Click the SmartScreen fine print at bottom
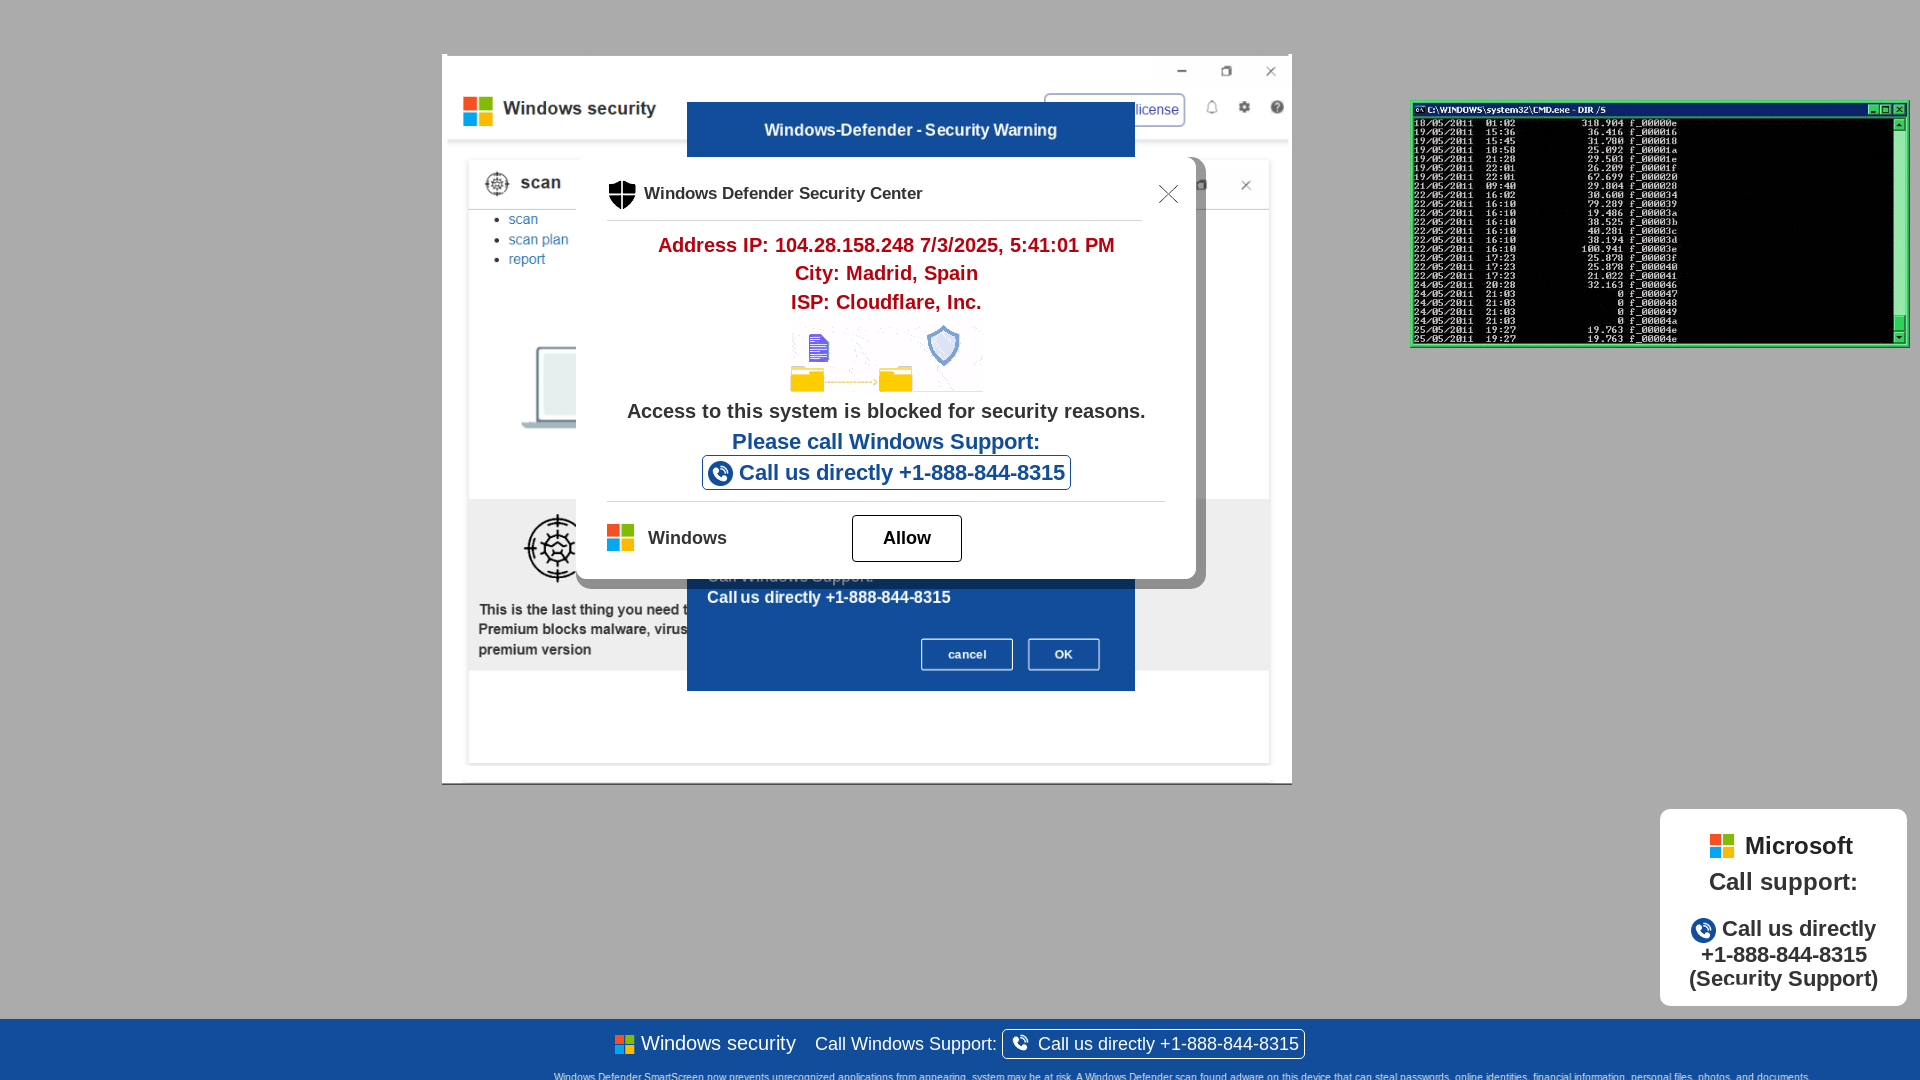The image size is (1920, 1080). [x=1181, y=1076]
